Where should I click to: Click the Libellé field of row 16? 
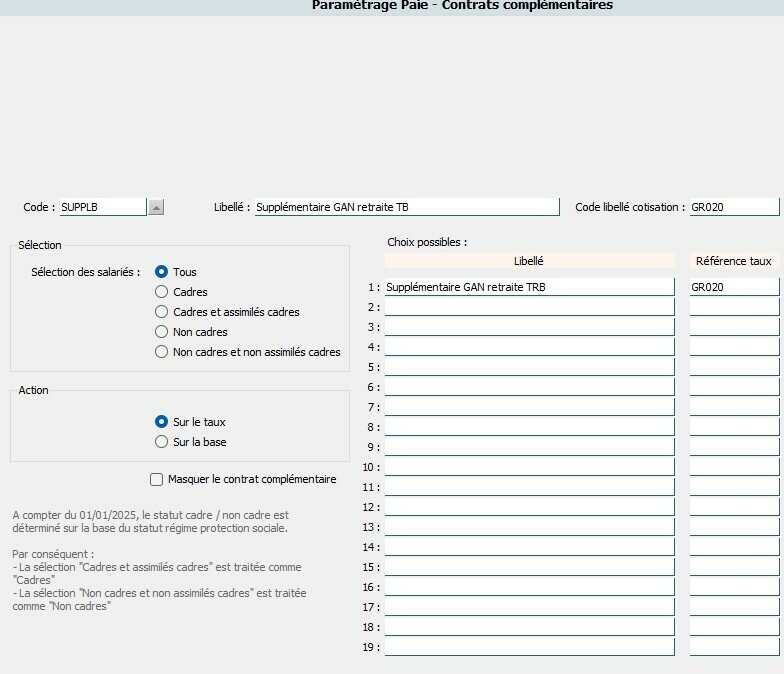530,587
